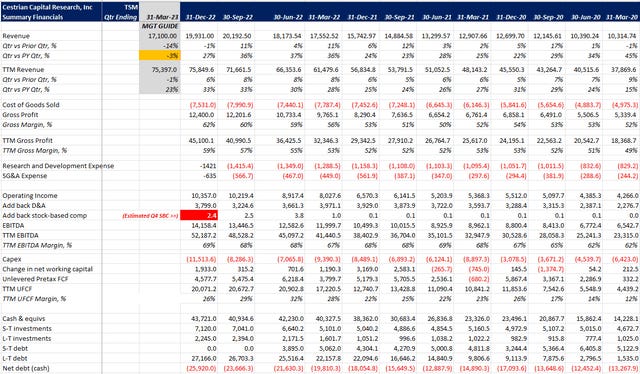Screen dimensions: 640x374
Task: Click the red-highlighted '2.4' cell
Action: (x=199, y=215)
